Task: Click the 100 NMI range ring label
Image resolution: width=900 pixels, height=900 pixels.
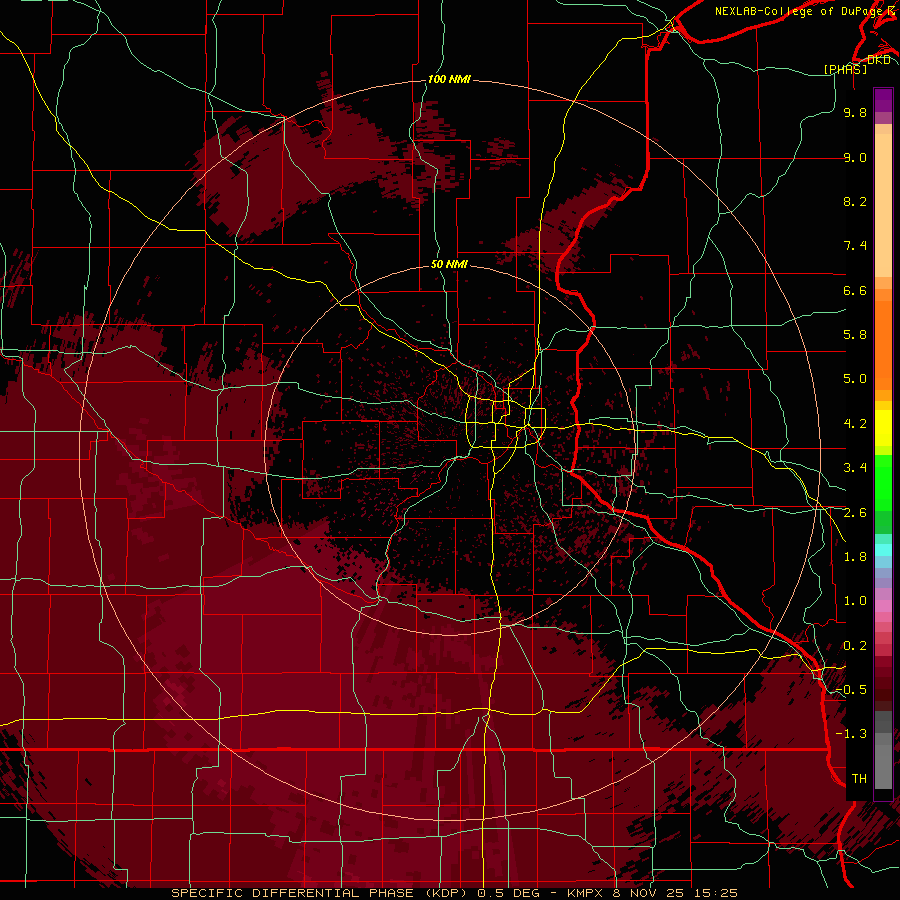Action: tap(449, 79)
